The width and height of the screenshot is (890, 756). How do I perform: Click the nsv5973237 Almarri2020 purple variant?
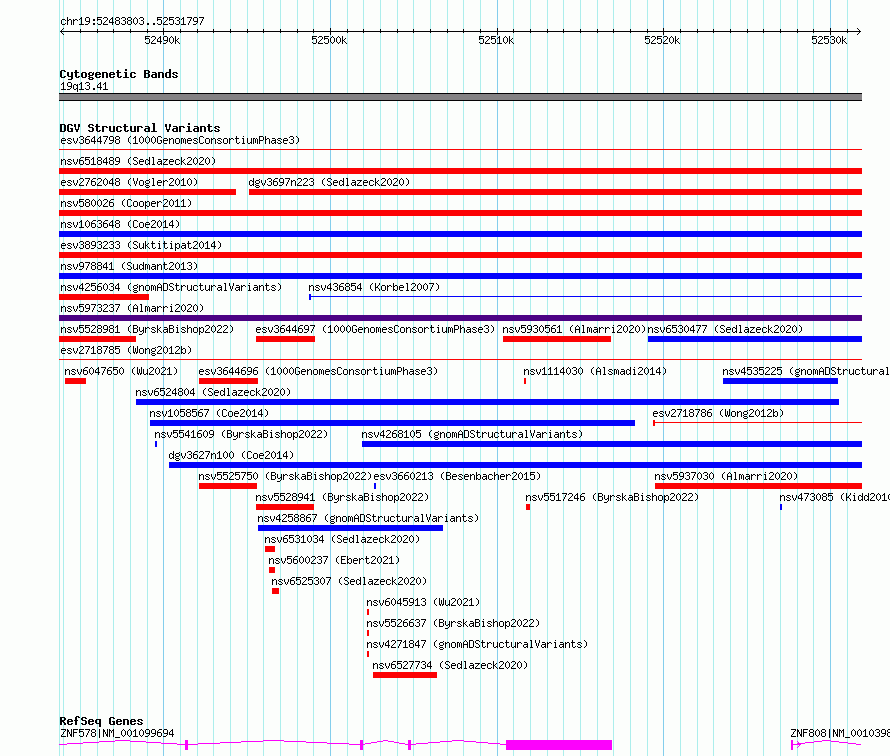coord(460,318)
